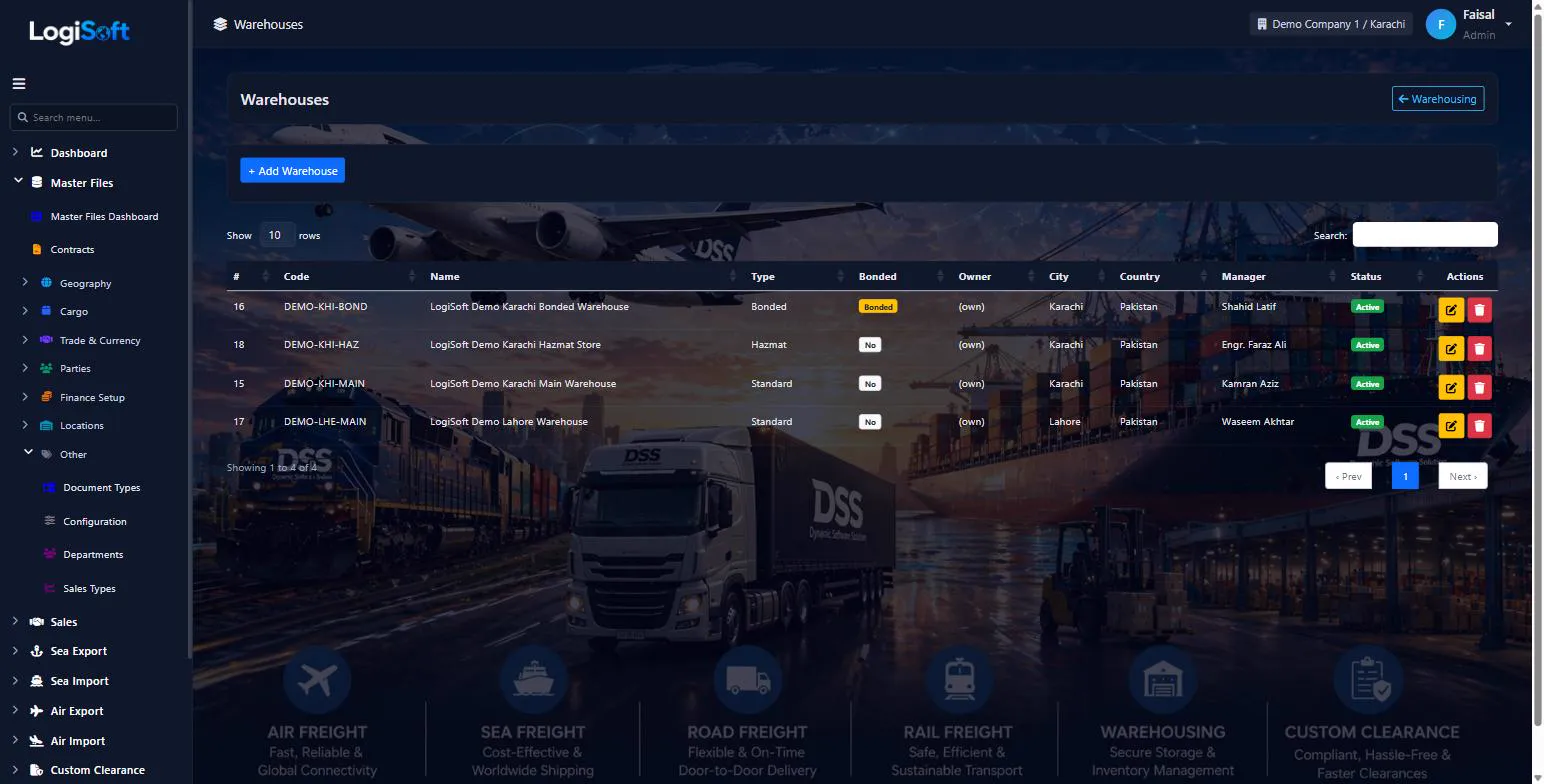Edit the DEMO-KHI-HAZ warehouse
The height and width of the screenshot is (784, 1544).
[1451, 348]
